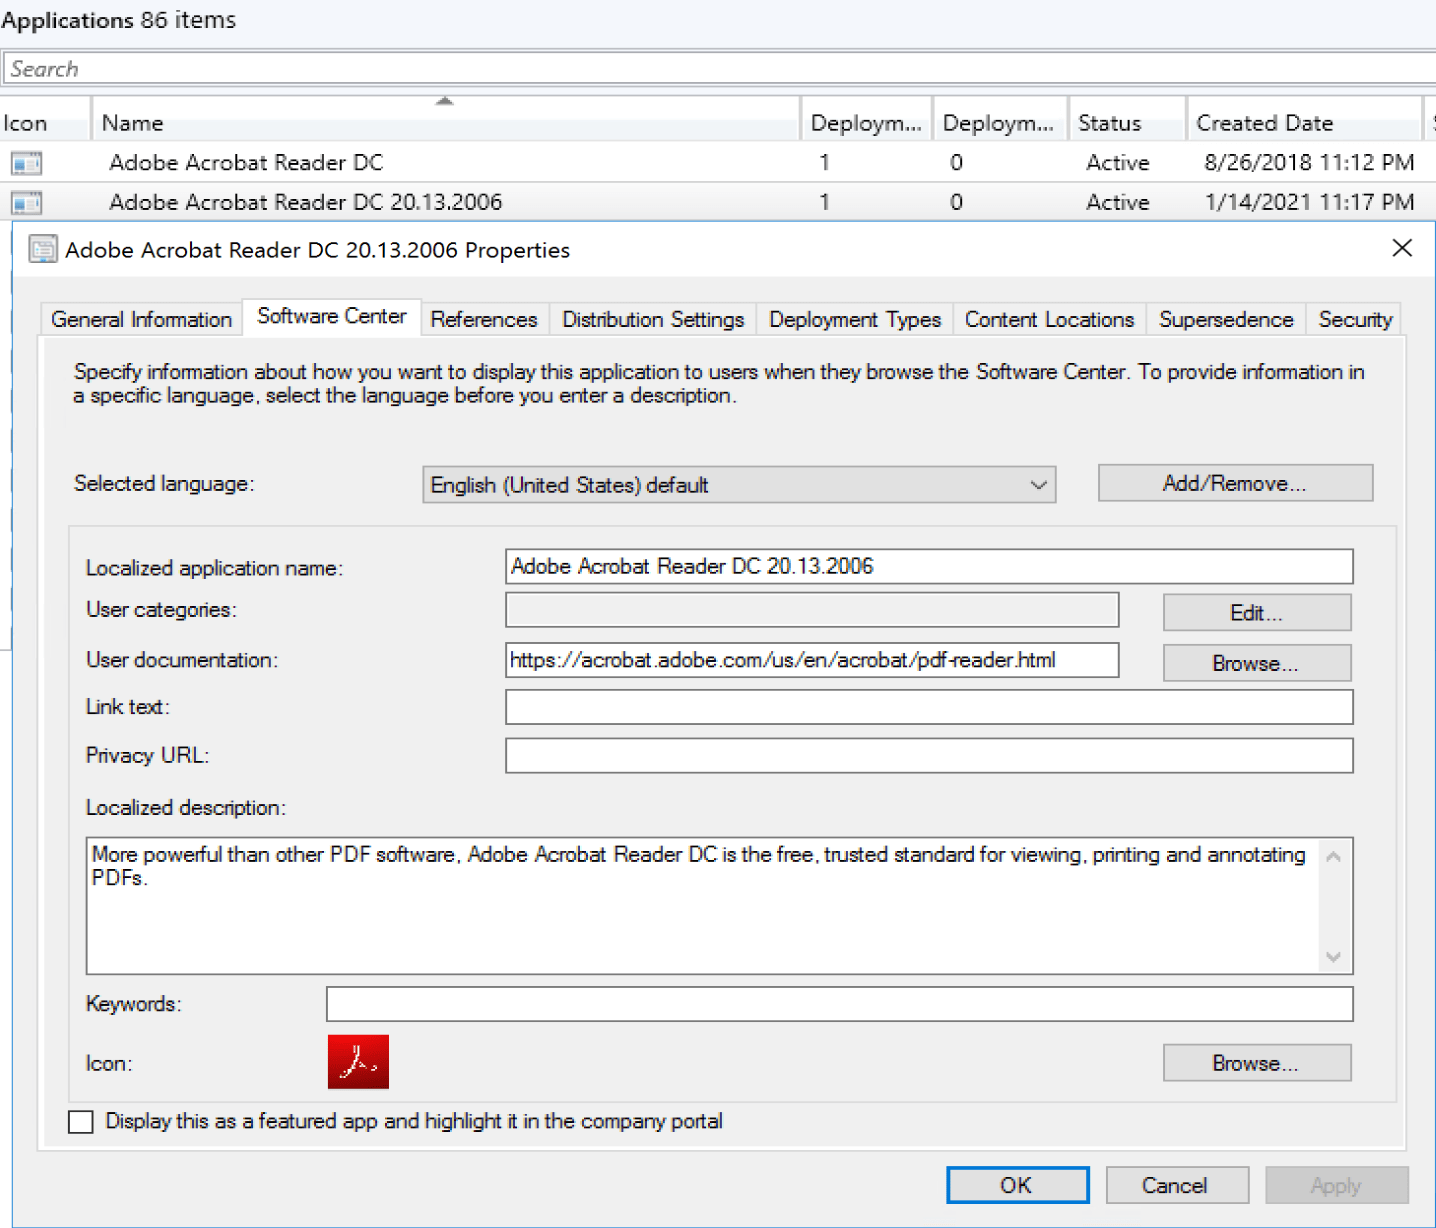Click the sort indicator above the Name column

444,99
